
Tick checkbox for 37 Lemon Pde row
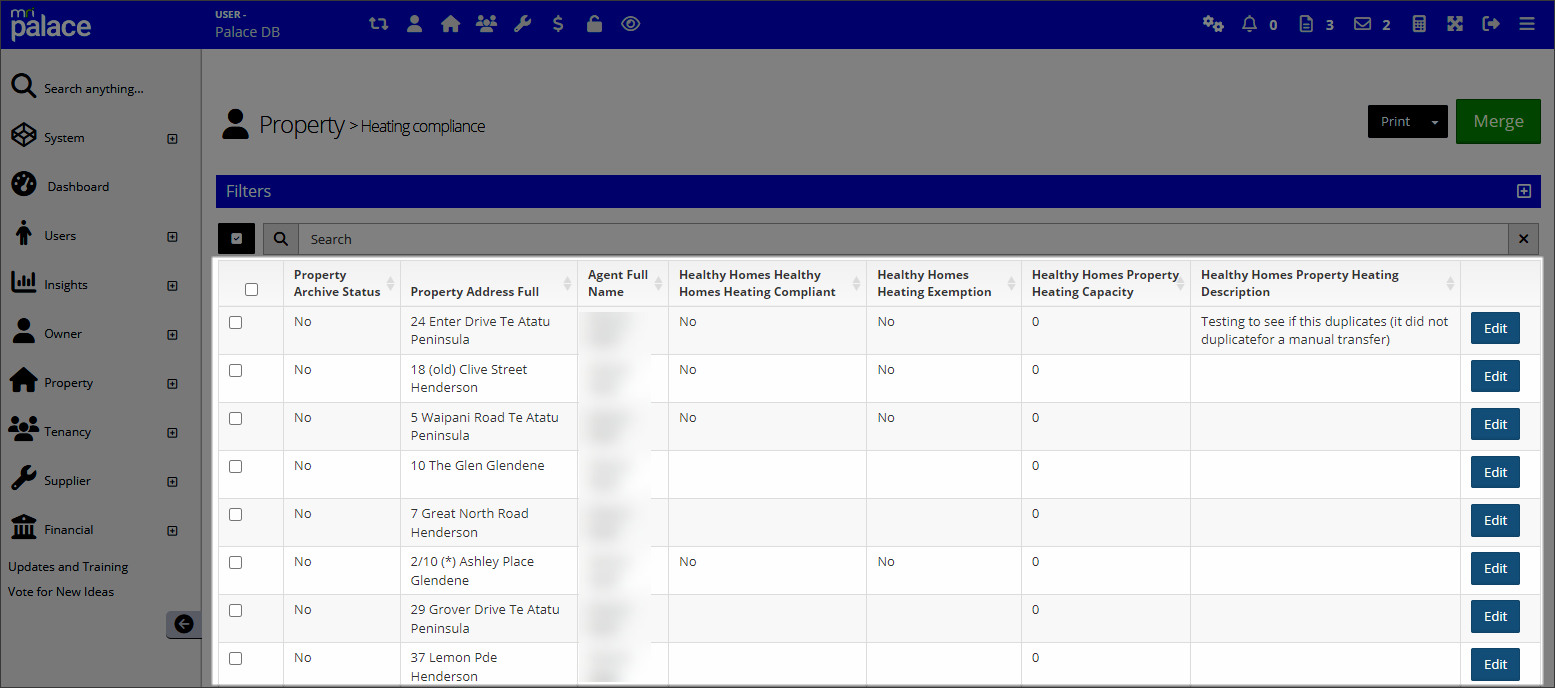point(236,659)
